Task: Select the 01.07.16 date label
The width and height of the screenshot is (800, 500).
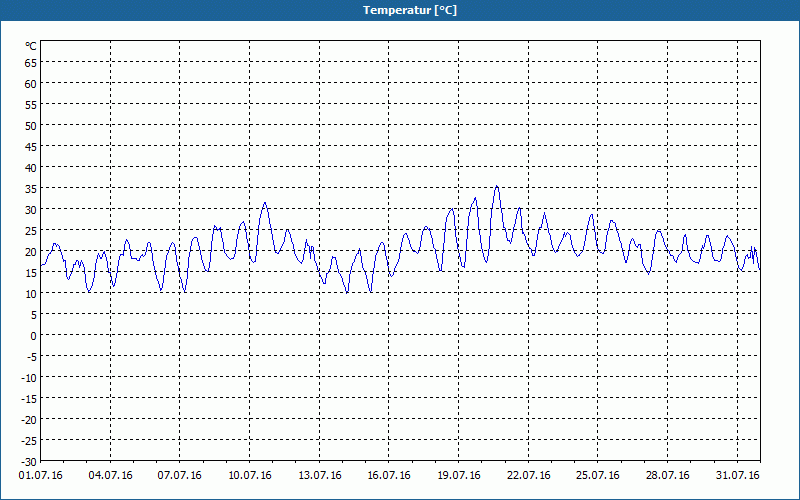Action: (41, 475)
